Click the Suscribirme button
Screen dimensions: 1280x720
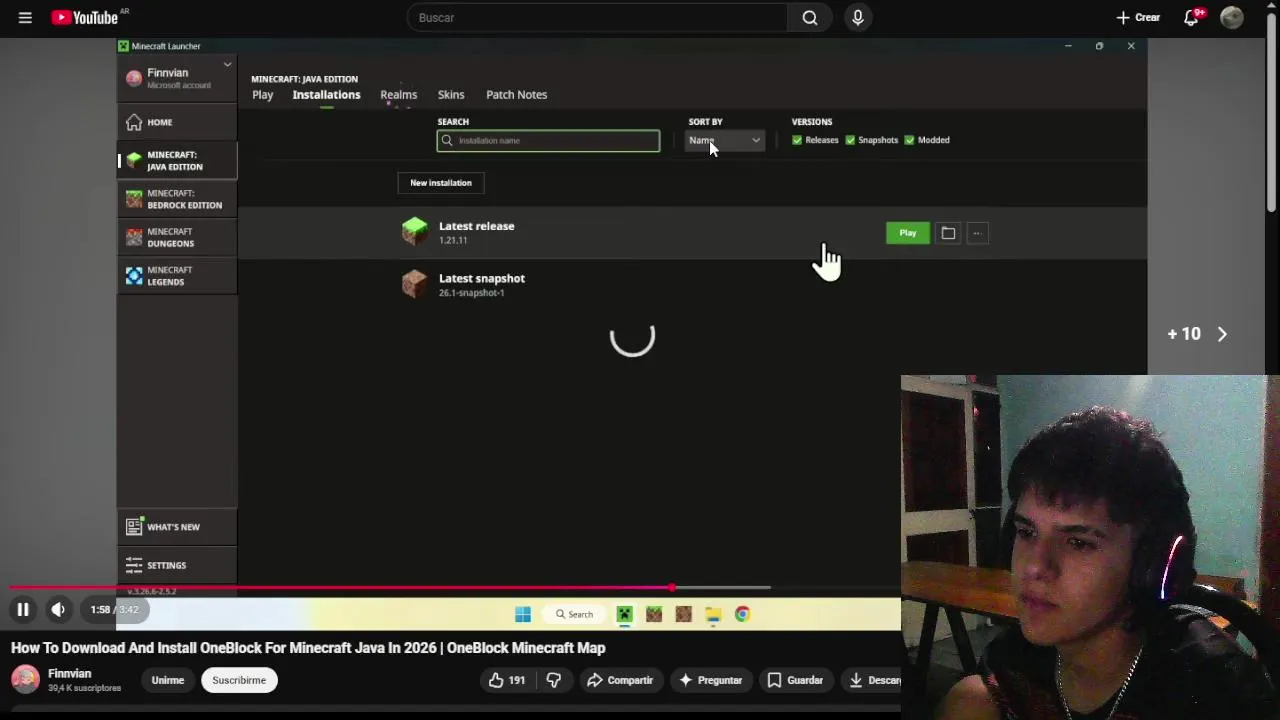239,680
